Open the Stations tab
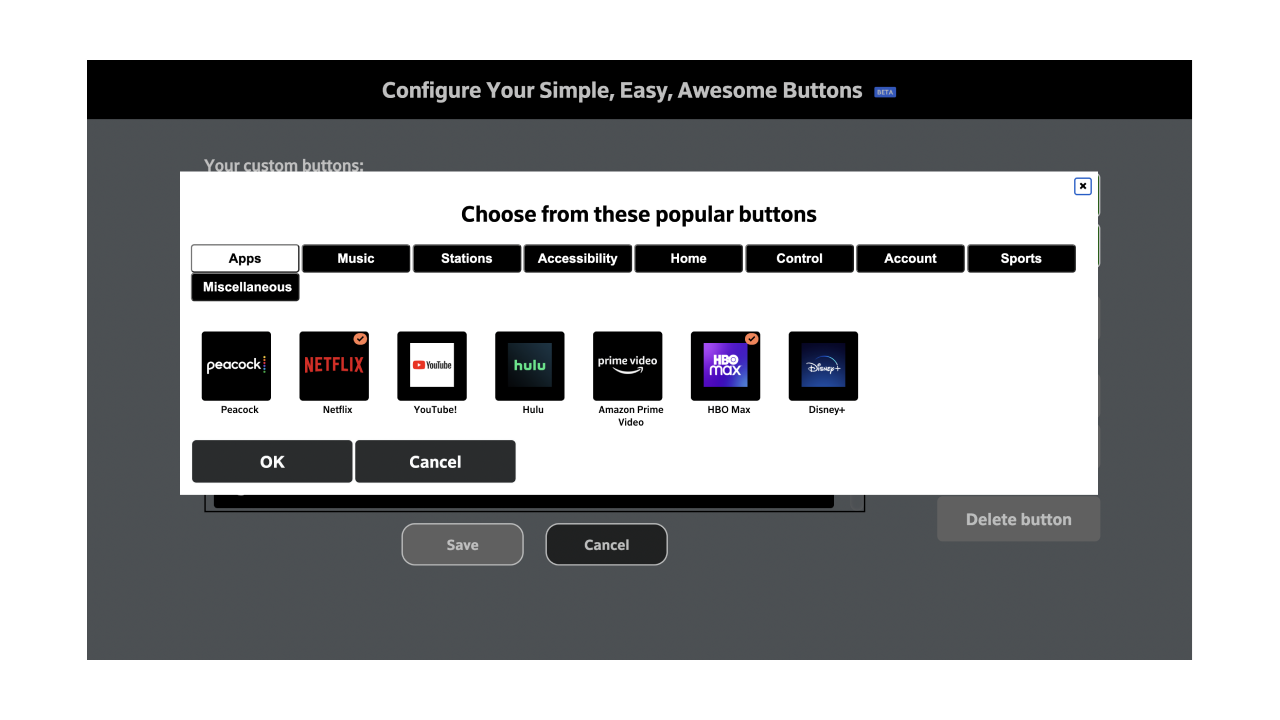The width and height of the screenshot is (1280, 720). click(x=467, y=259)
